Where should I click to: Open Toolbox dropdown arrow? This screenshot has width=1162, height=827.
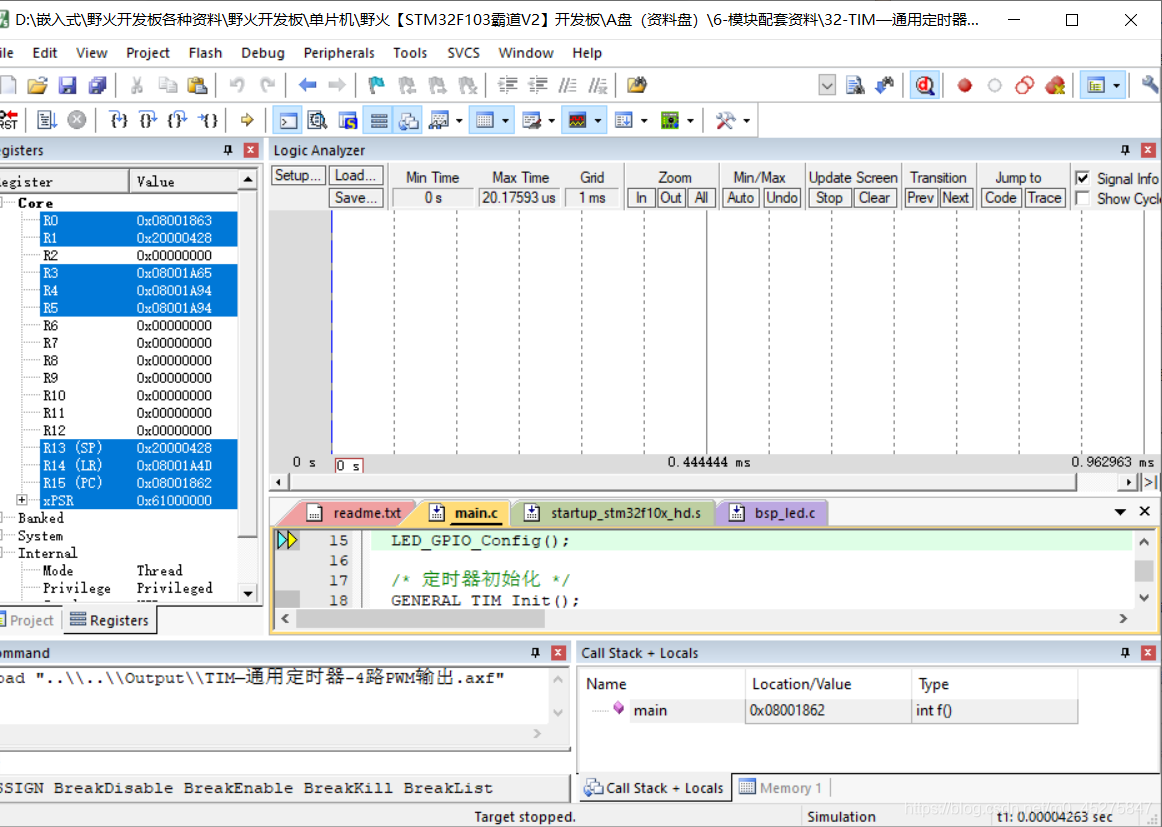click(746, 120)
